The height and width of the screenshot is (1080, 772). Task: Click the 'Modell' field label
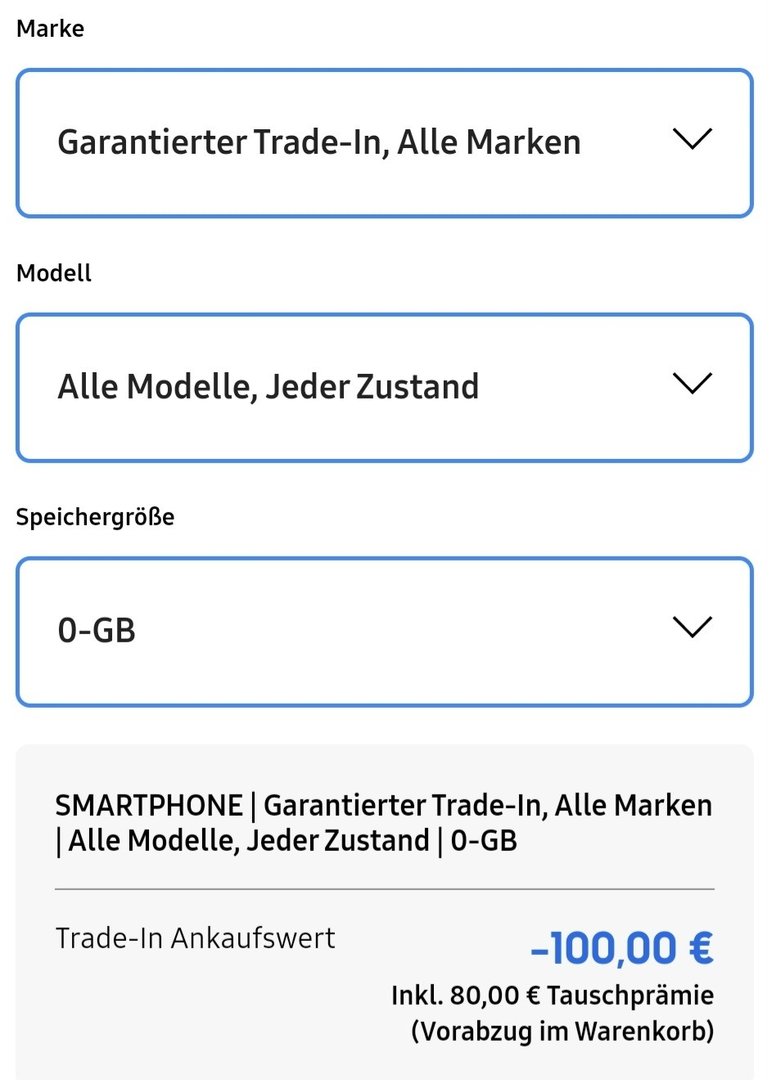pos(54,273)
